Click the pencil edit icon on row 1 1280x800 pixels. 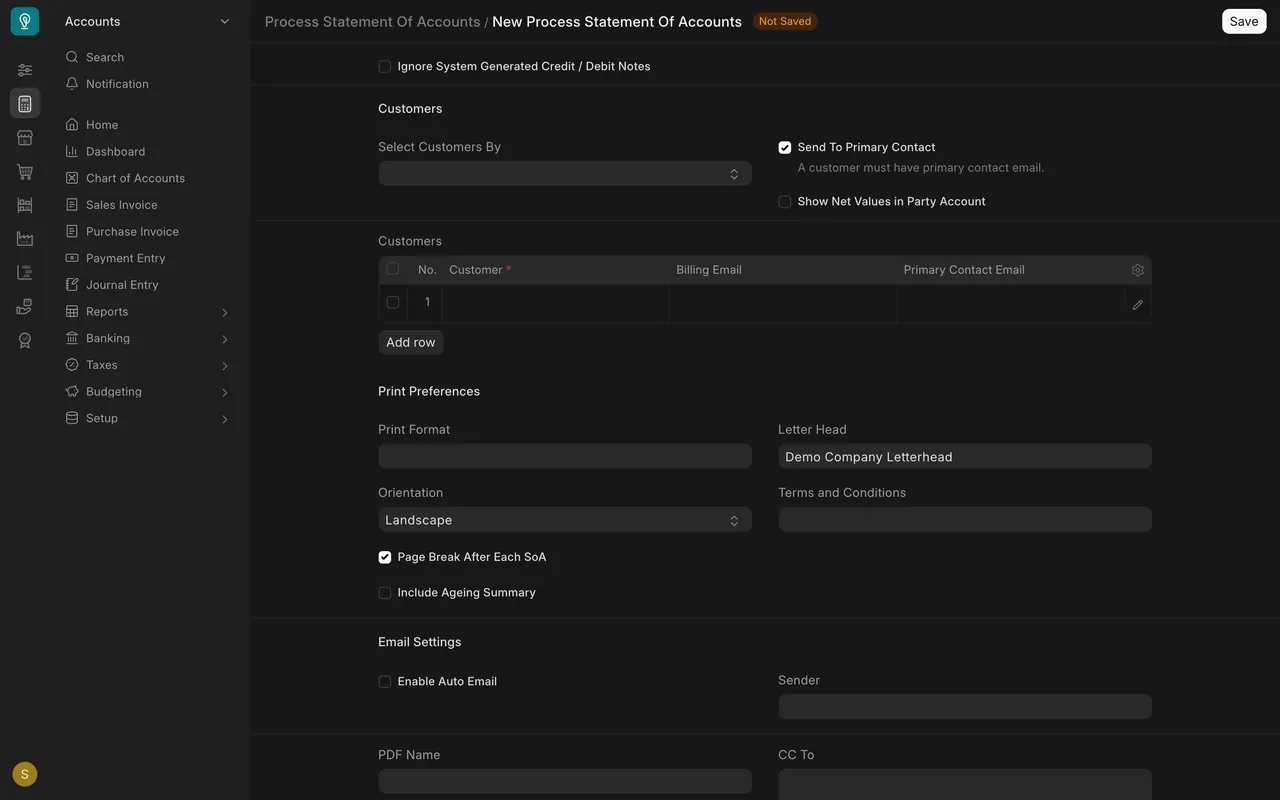pos(1137,304)
